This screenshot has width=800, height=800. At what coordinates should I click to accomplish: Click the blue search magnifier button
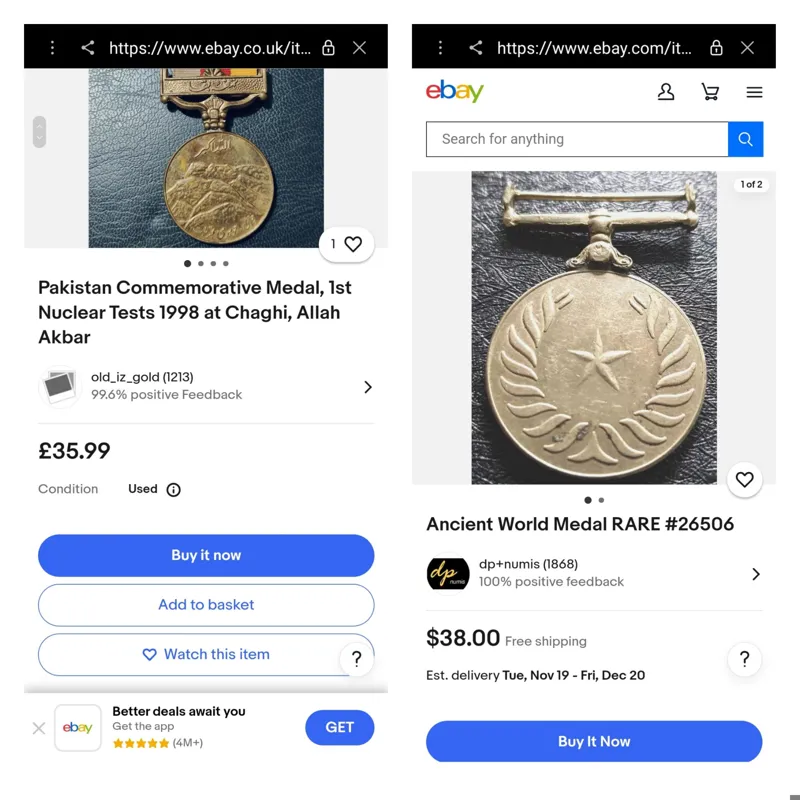(x=745, y=139)
